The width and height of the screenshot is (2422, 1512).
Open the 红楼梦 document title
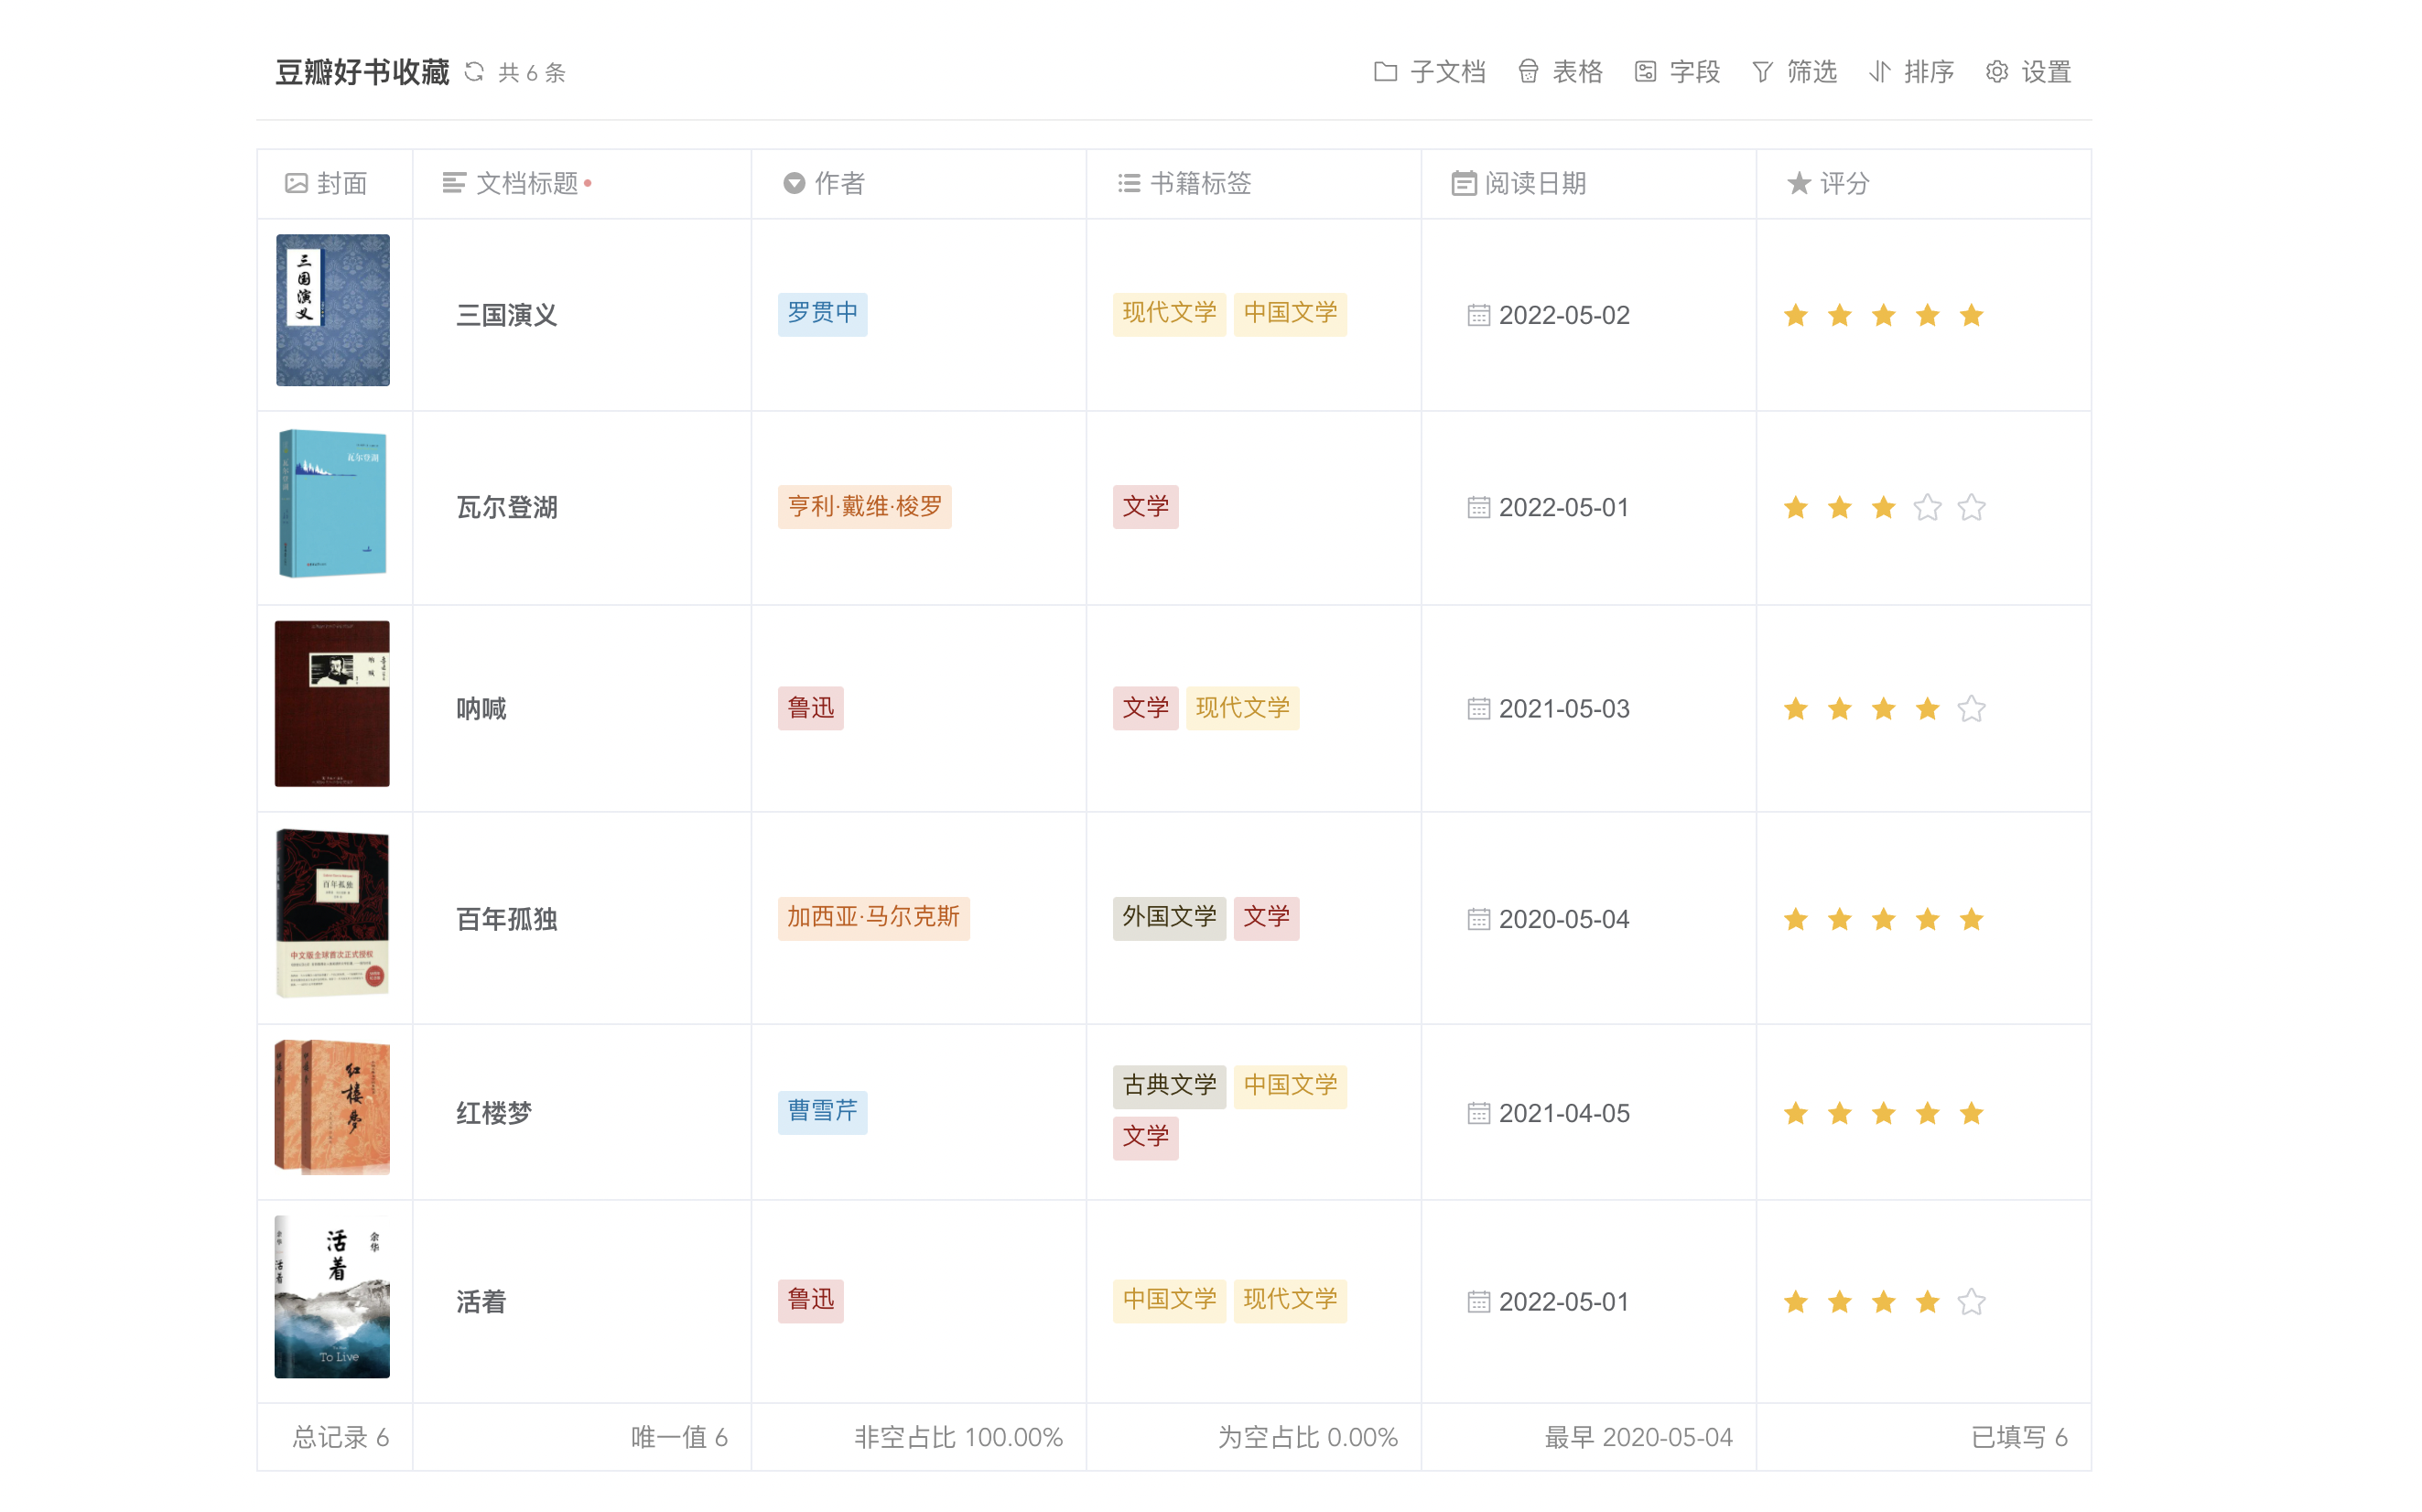[x=494, y=1113]
